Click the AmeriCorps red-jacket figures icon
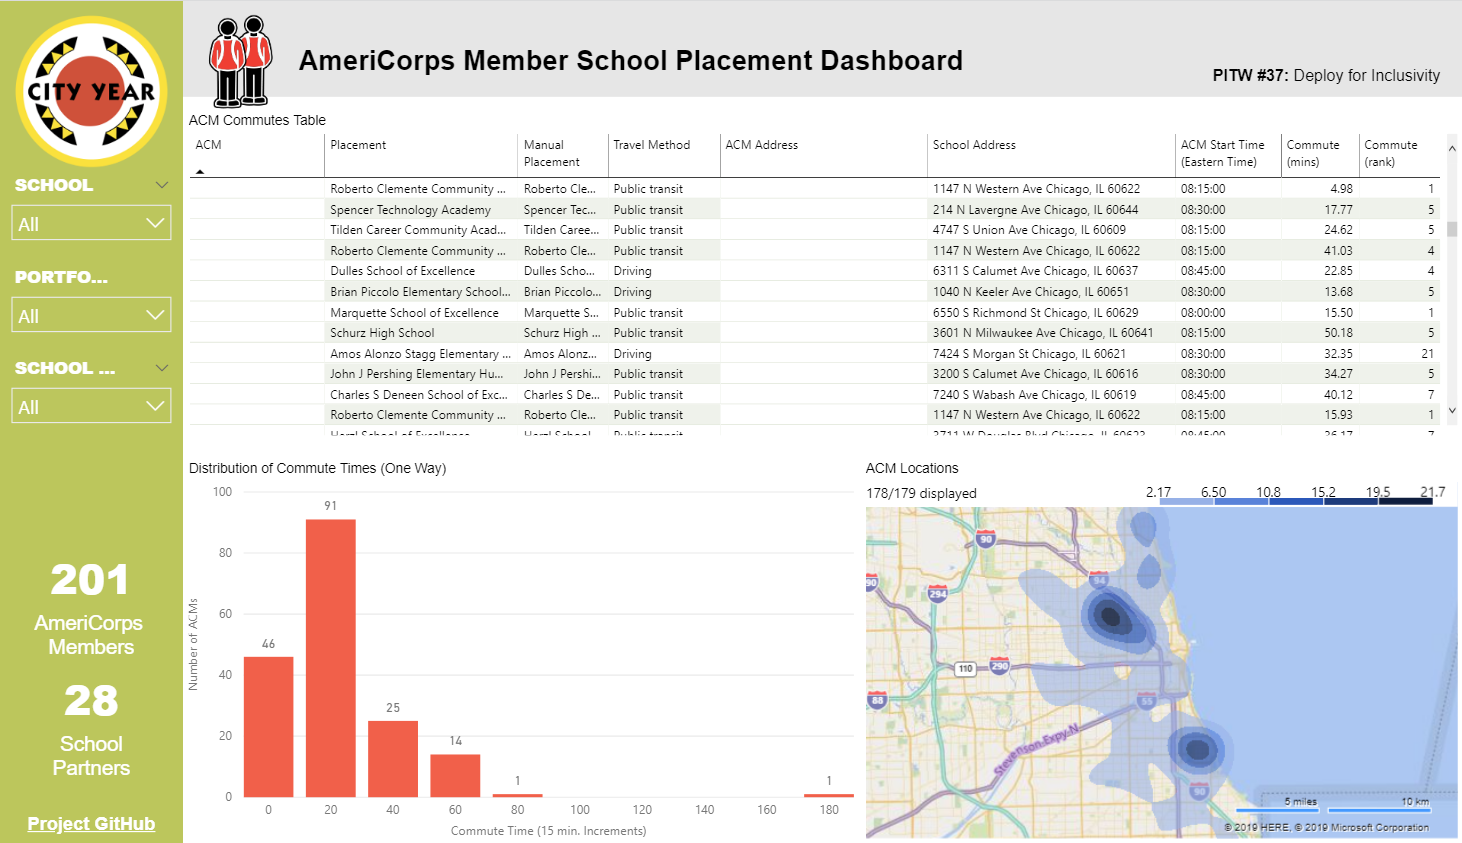Image resolution: width=1462 pixels, height=843 pixels. 240,61
